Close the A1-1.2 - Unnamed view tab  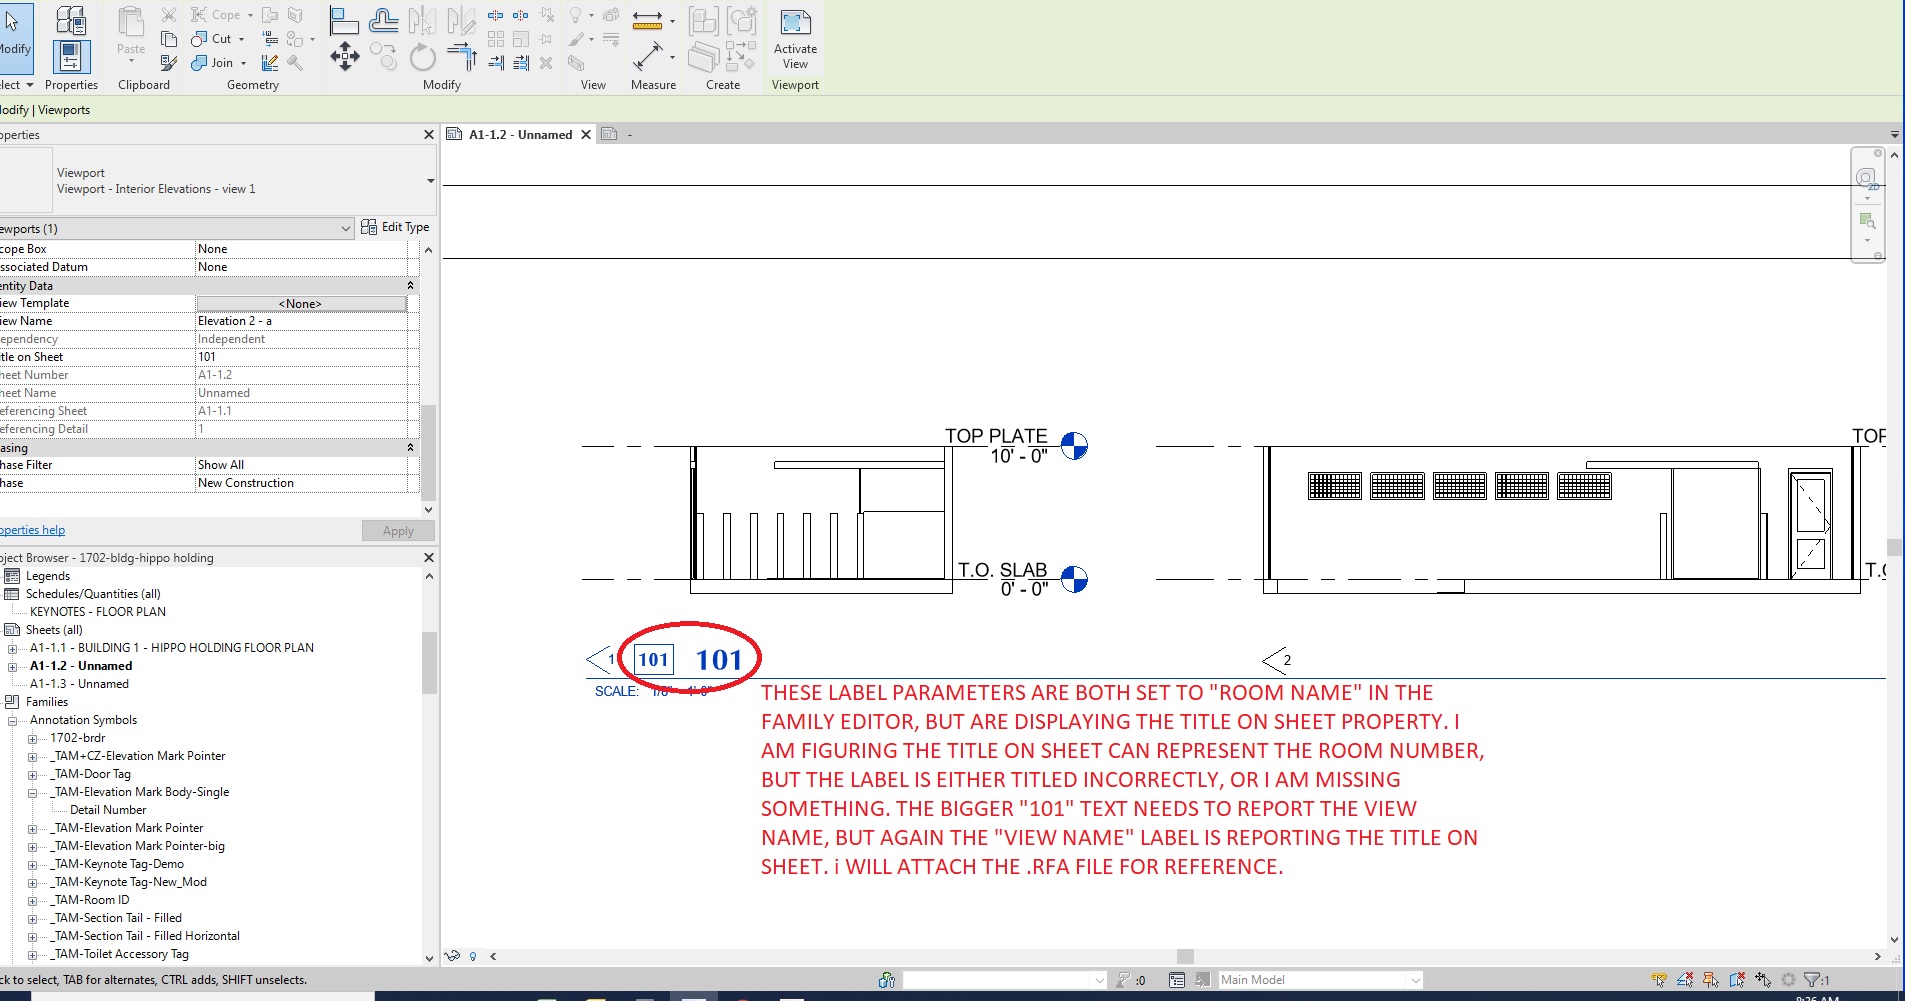586,134
